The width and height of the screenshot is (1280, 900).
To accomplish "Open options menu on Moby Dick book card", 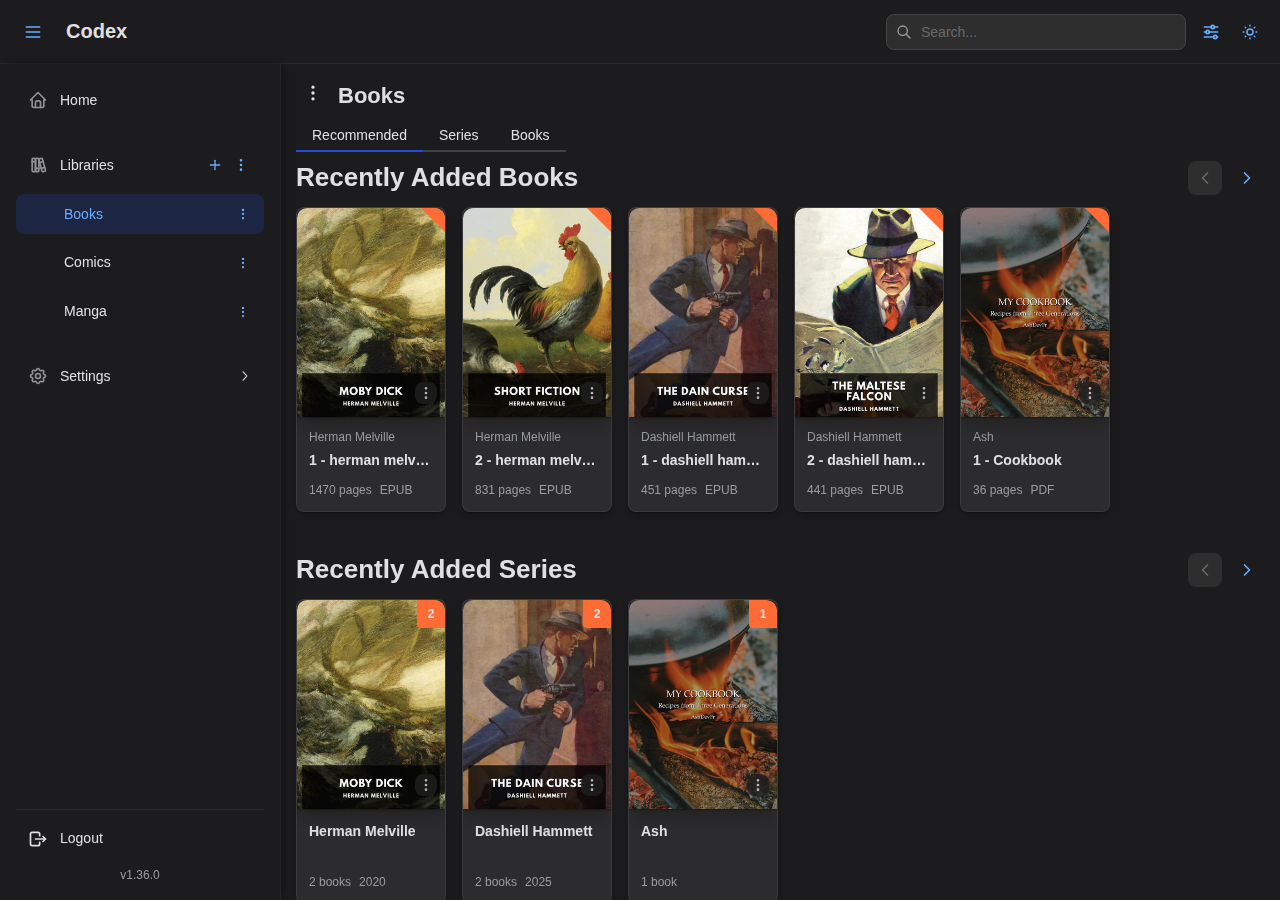I will pyautogui.click(x=426, y=393).
